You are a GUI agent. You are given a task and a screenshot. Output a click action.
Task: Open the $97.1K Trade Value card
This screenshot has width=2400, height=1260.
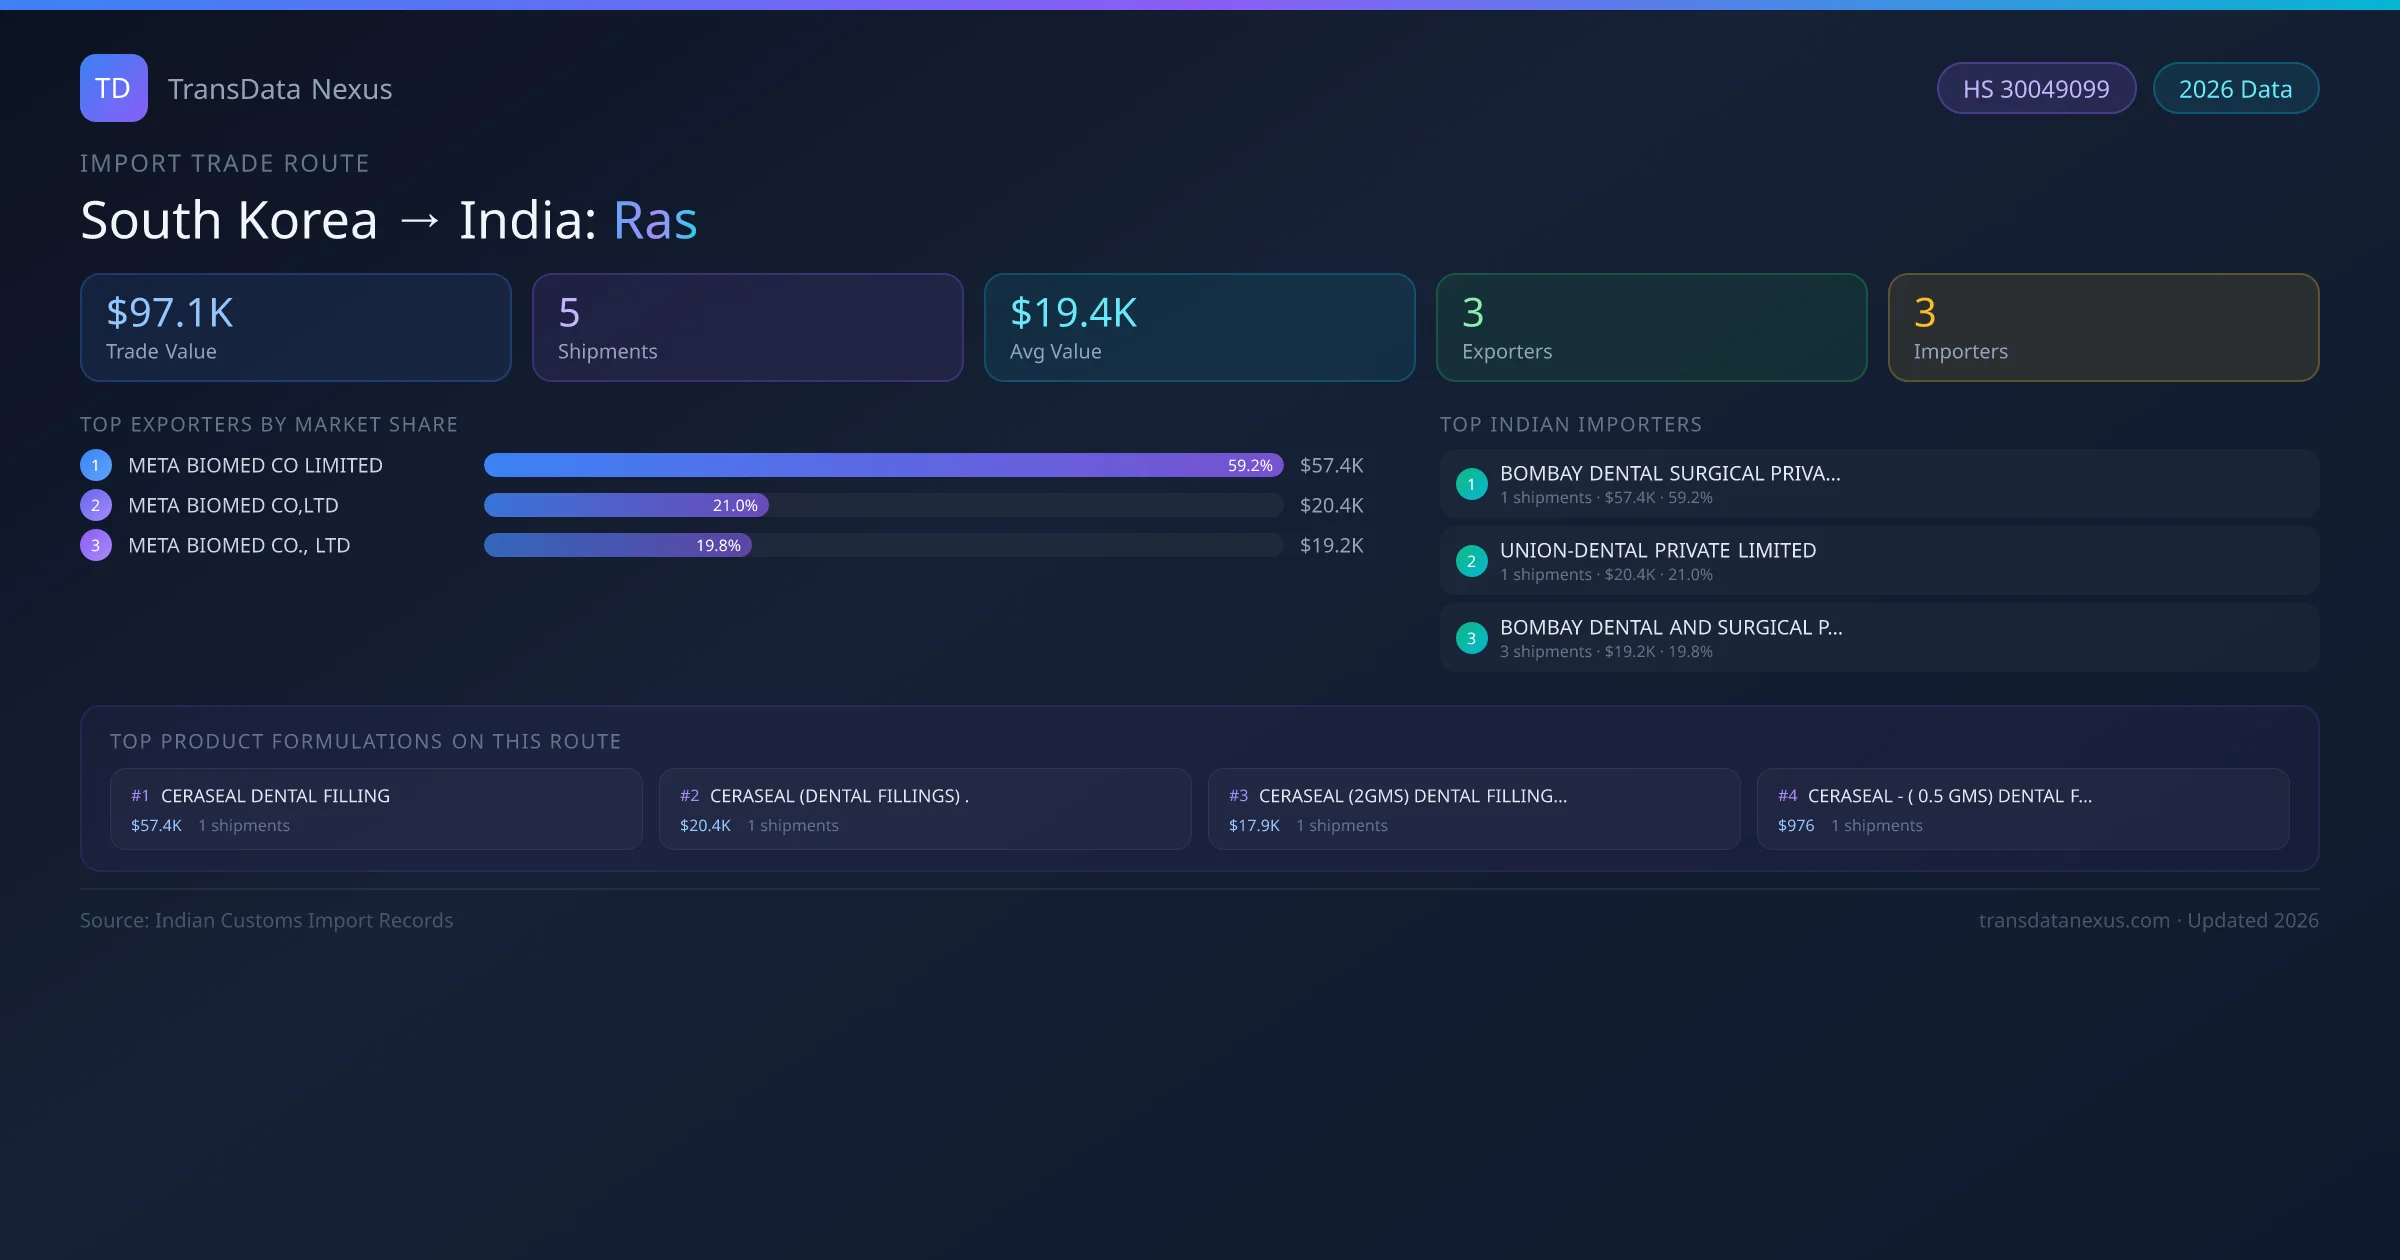(295, 328)
